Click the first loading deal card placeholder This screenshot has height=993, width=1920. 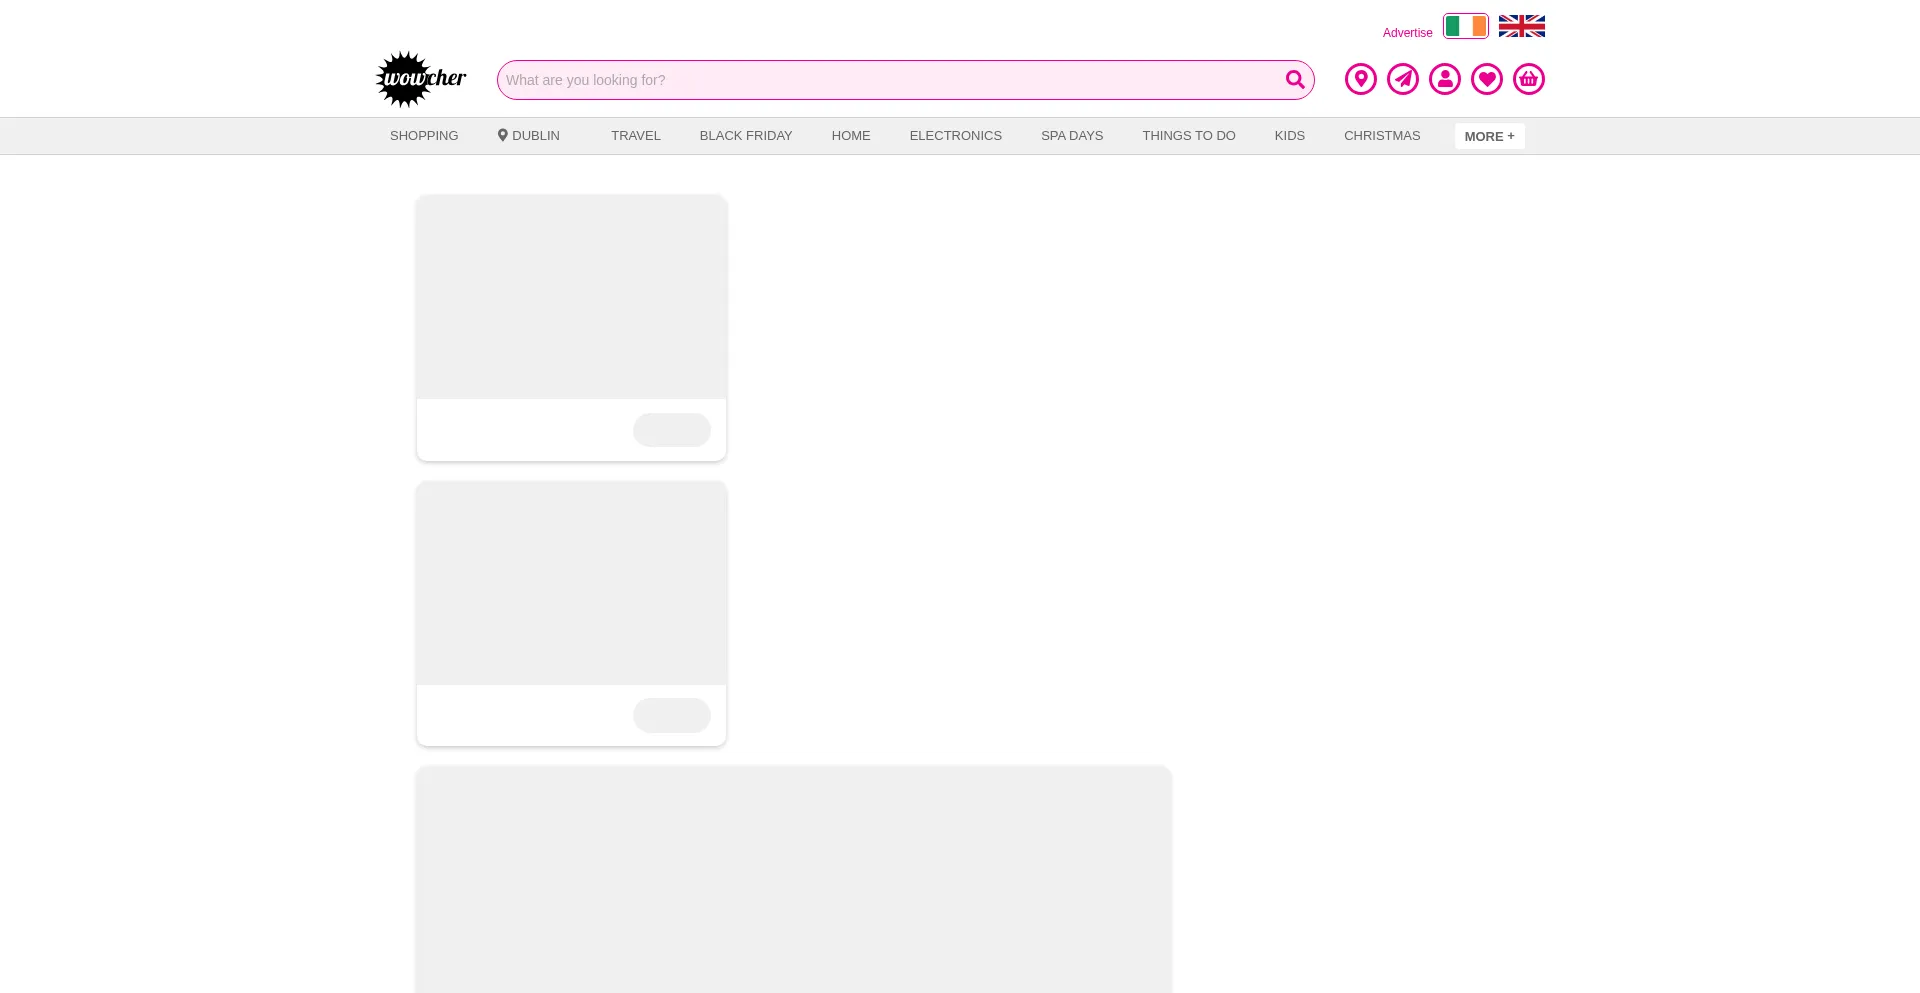tap(571, 327)
